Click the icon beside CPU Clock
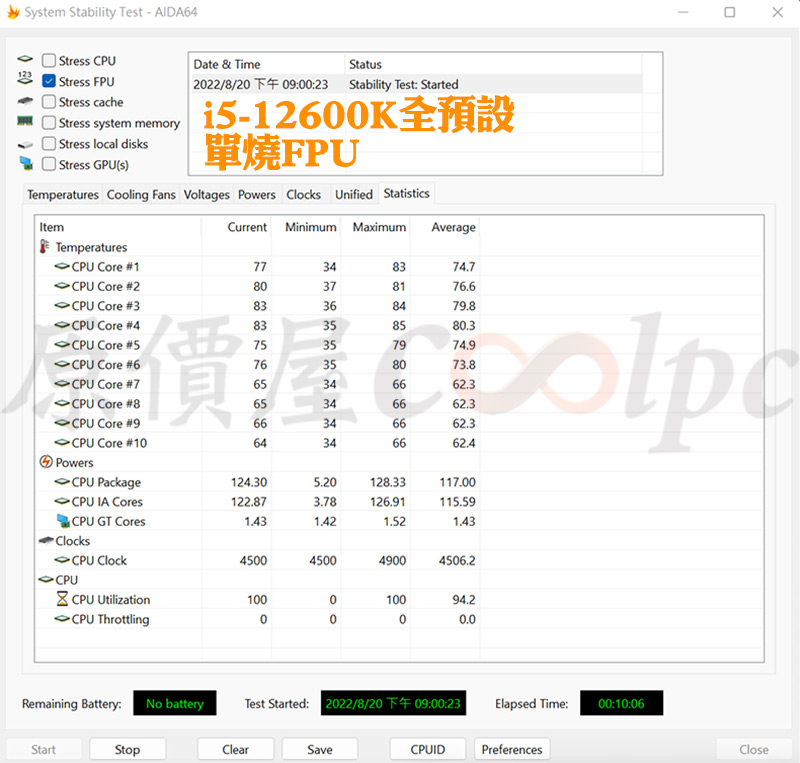Screen dimensions: 800x763 click(x=62, y=559)
